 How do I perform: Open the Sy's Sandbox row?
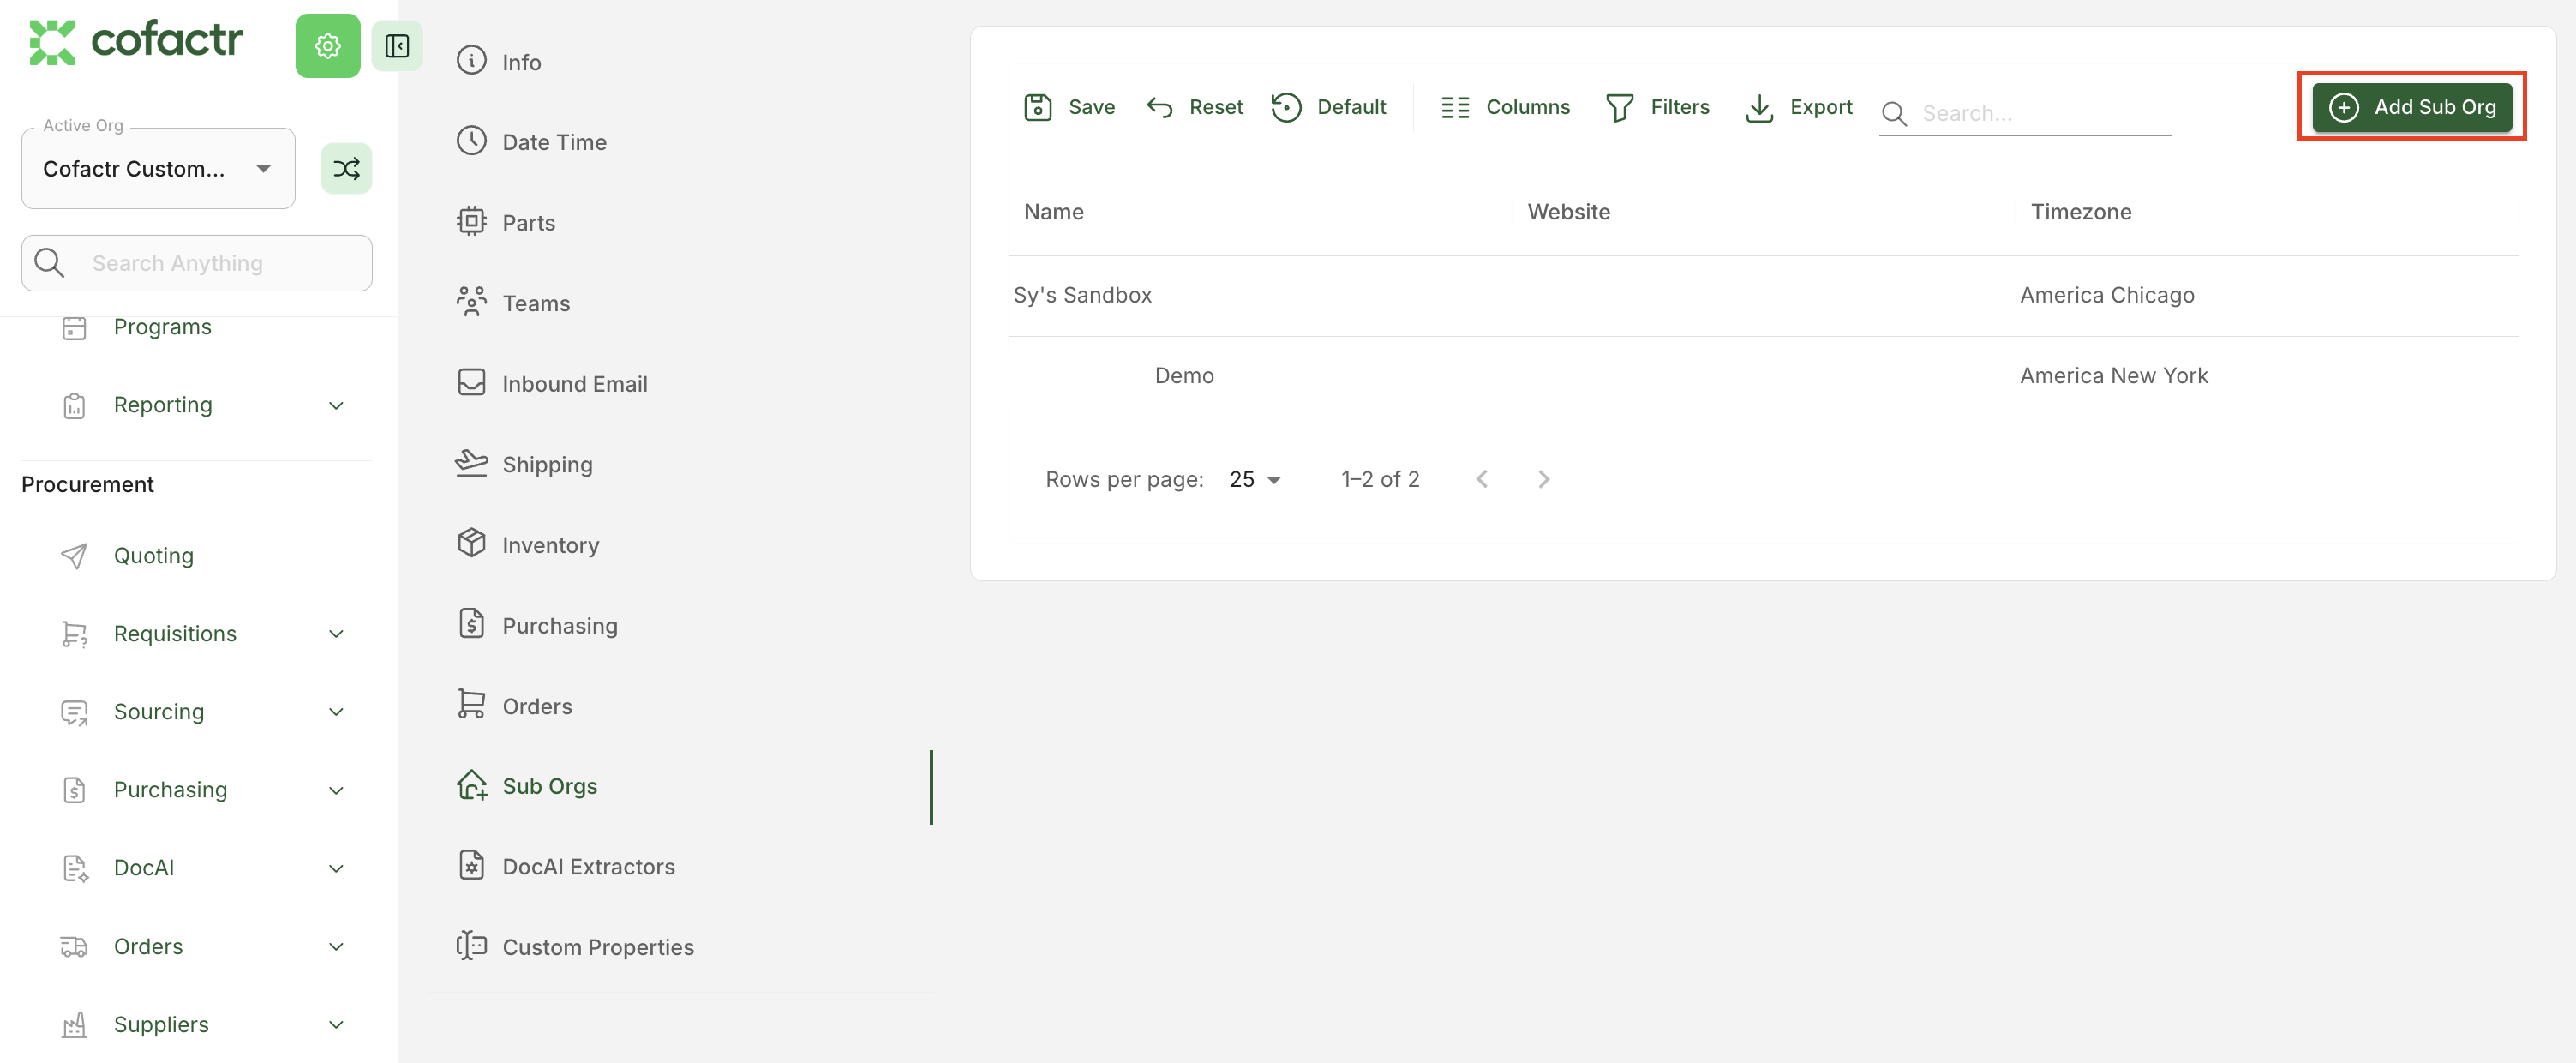(x=1082, y=295)
